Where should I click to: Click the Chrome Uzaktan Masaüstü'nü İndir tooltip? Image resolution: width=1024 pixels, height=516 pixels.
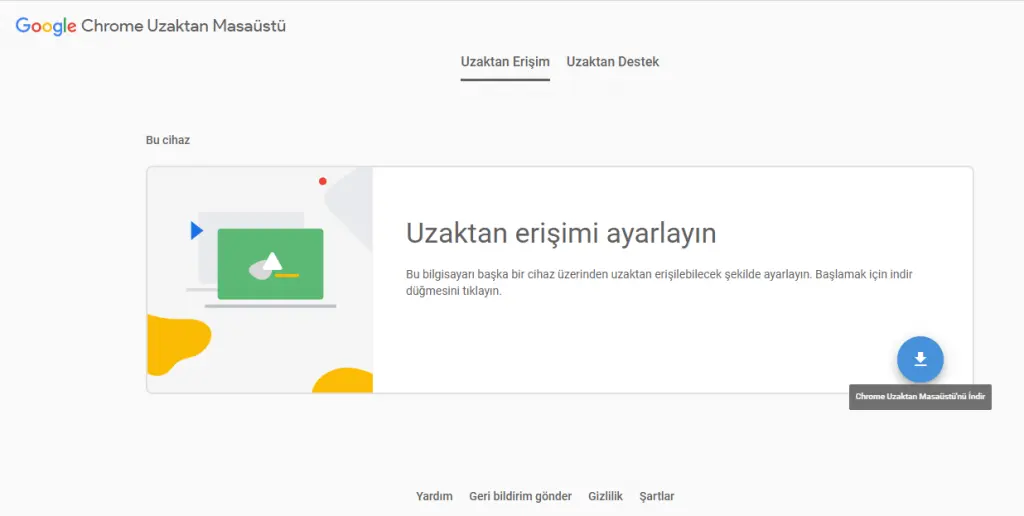point(920,396)
